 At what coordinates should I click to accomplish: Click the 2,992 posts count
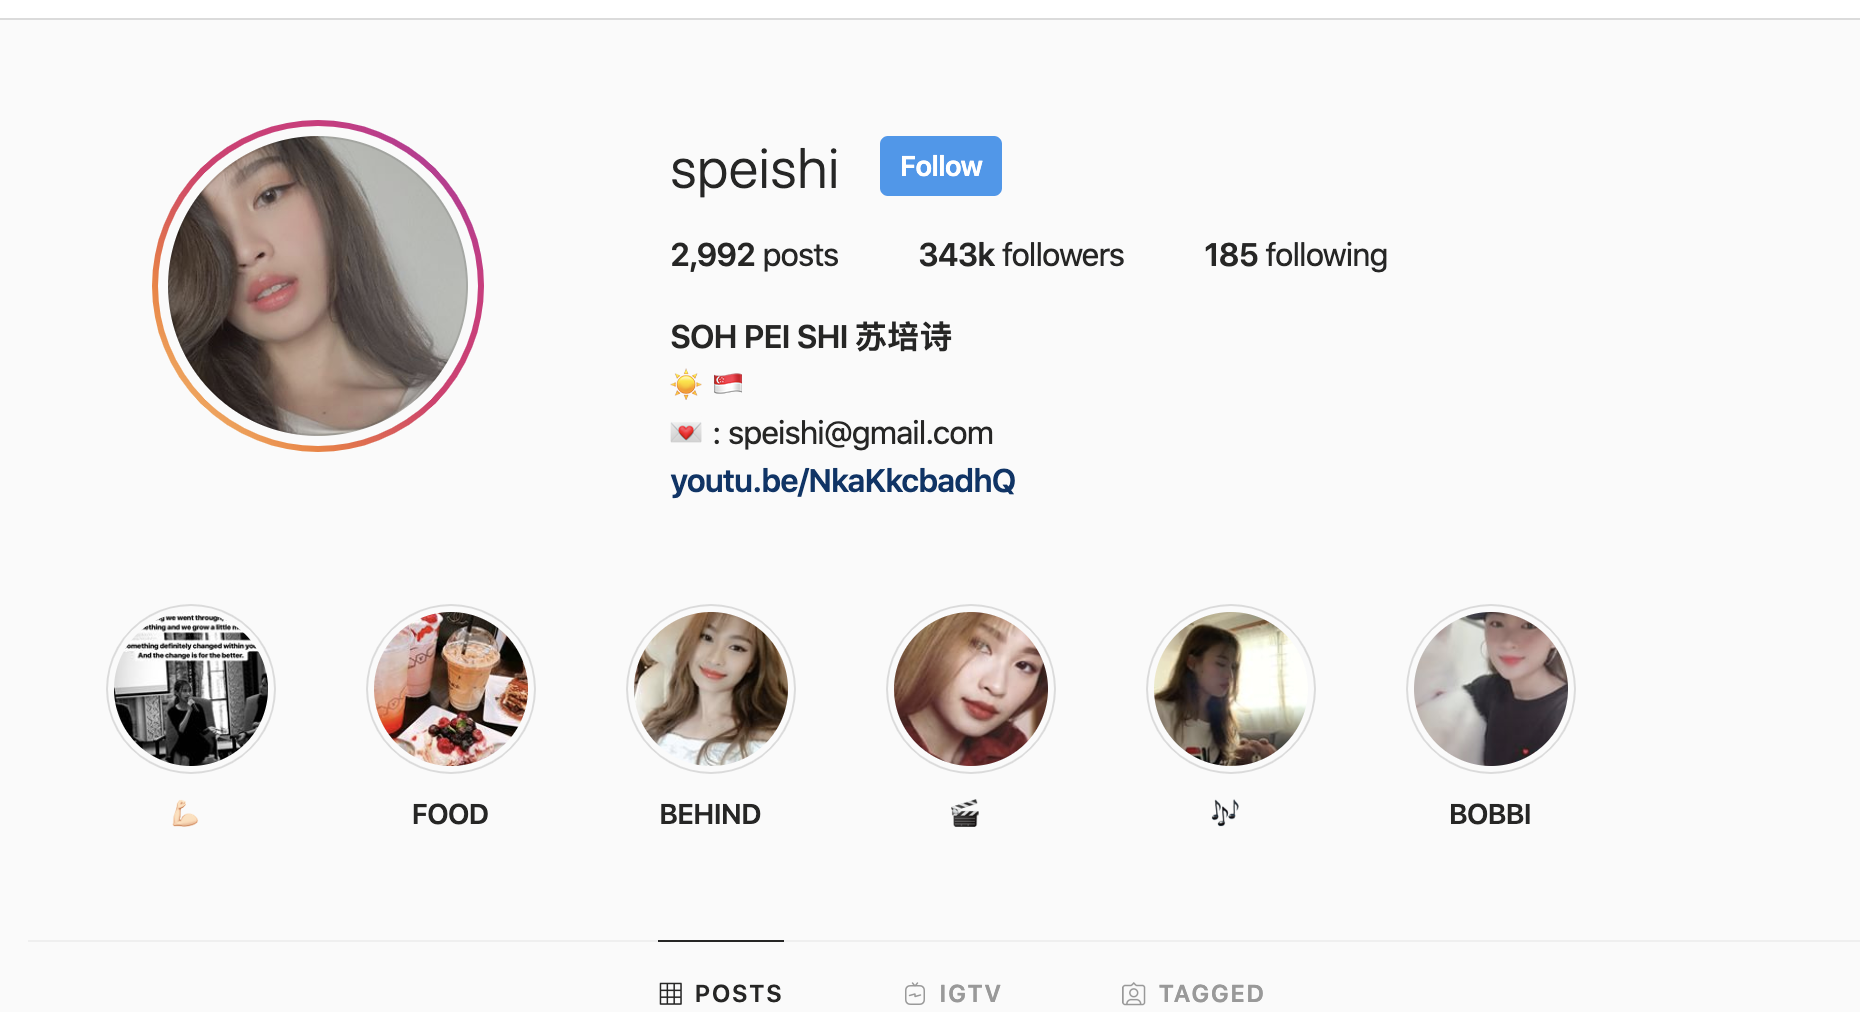point(754,255)
